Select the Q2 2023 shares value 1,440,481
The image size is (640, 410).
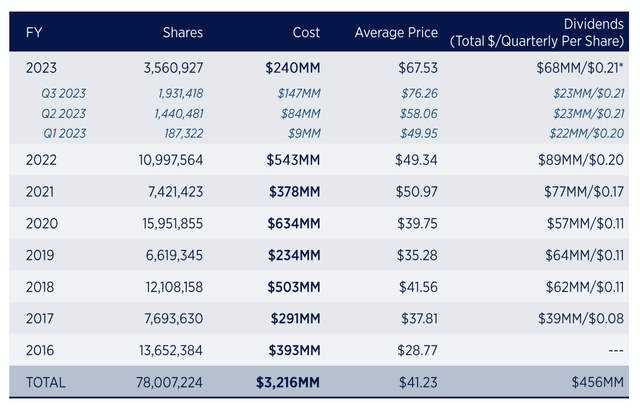pyautogui.click(x=179, y=113)
